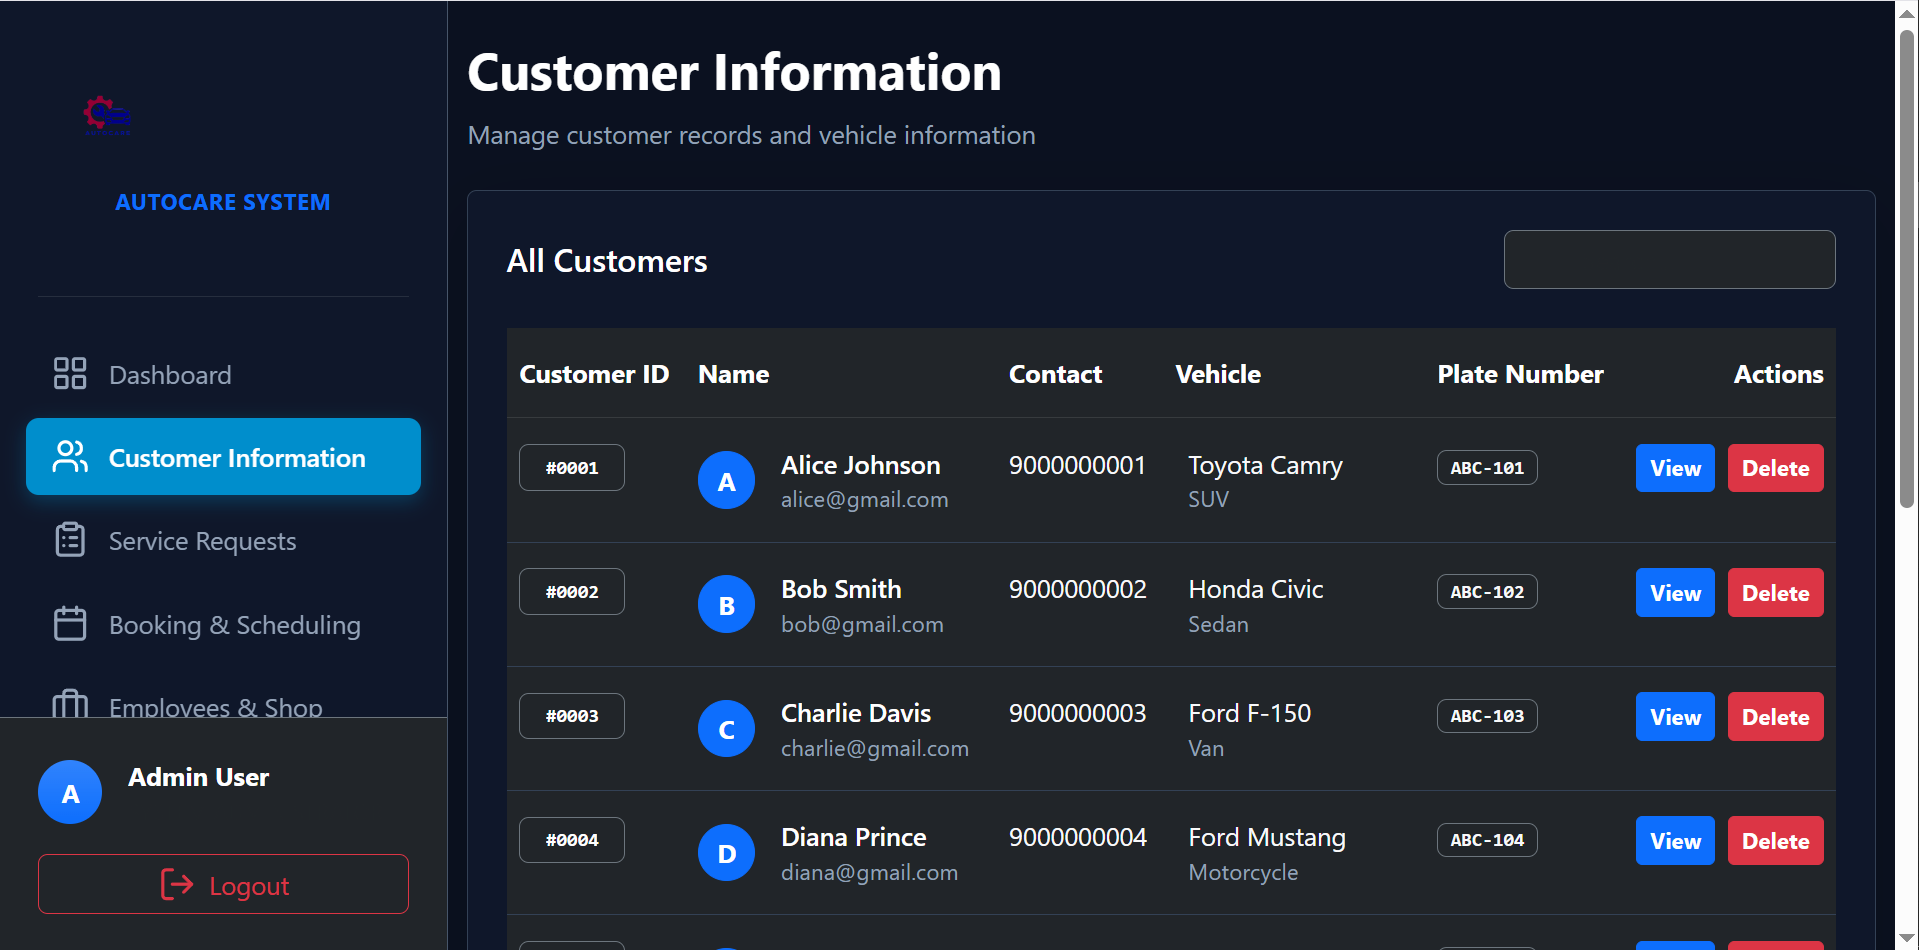The width and height of the screenshot is (1919, 950).
Task: Delete Diana Prince's record
Action: [1775, 841]
